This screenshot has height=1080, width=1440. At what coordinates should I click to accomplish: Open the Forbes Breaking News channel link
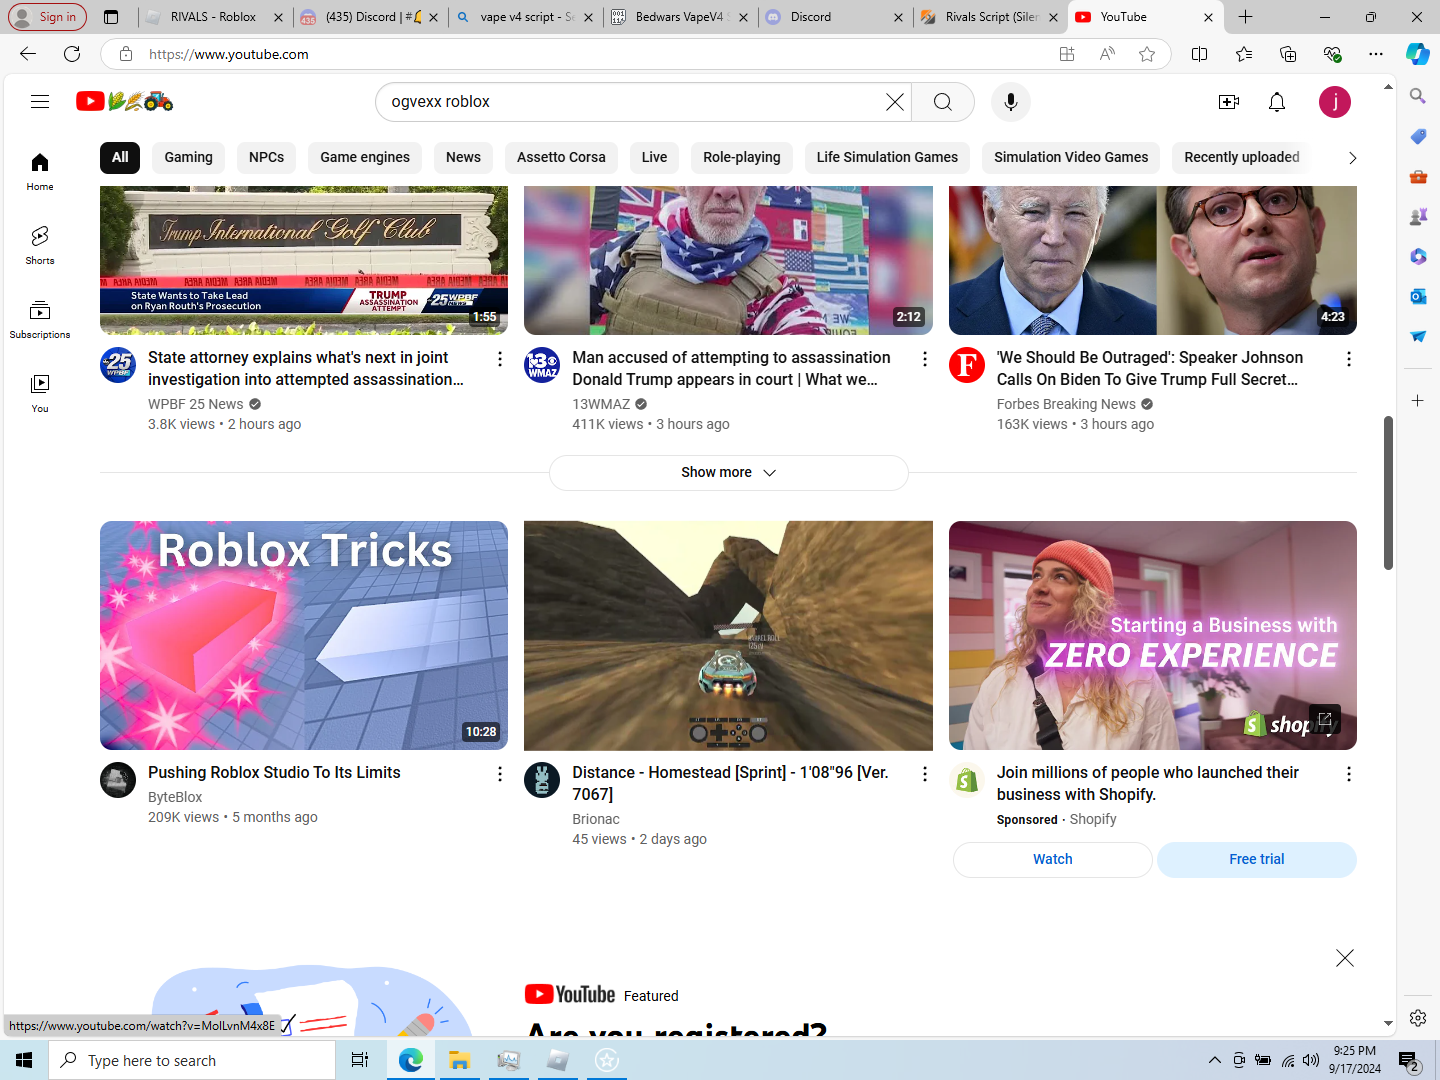pyautogui.click(x=1066, y=404)
